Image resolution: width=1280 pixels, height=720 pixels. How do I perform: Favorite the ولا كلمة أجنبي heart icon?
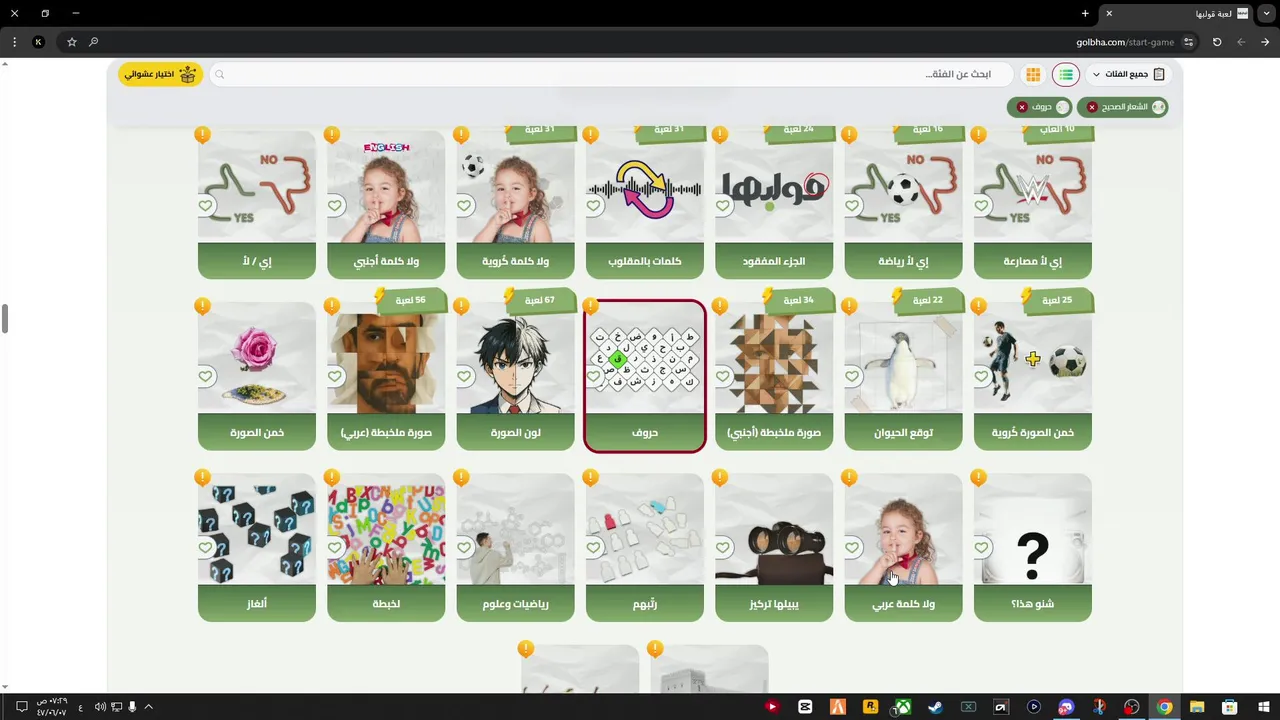335,206
